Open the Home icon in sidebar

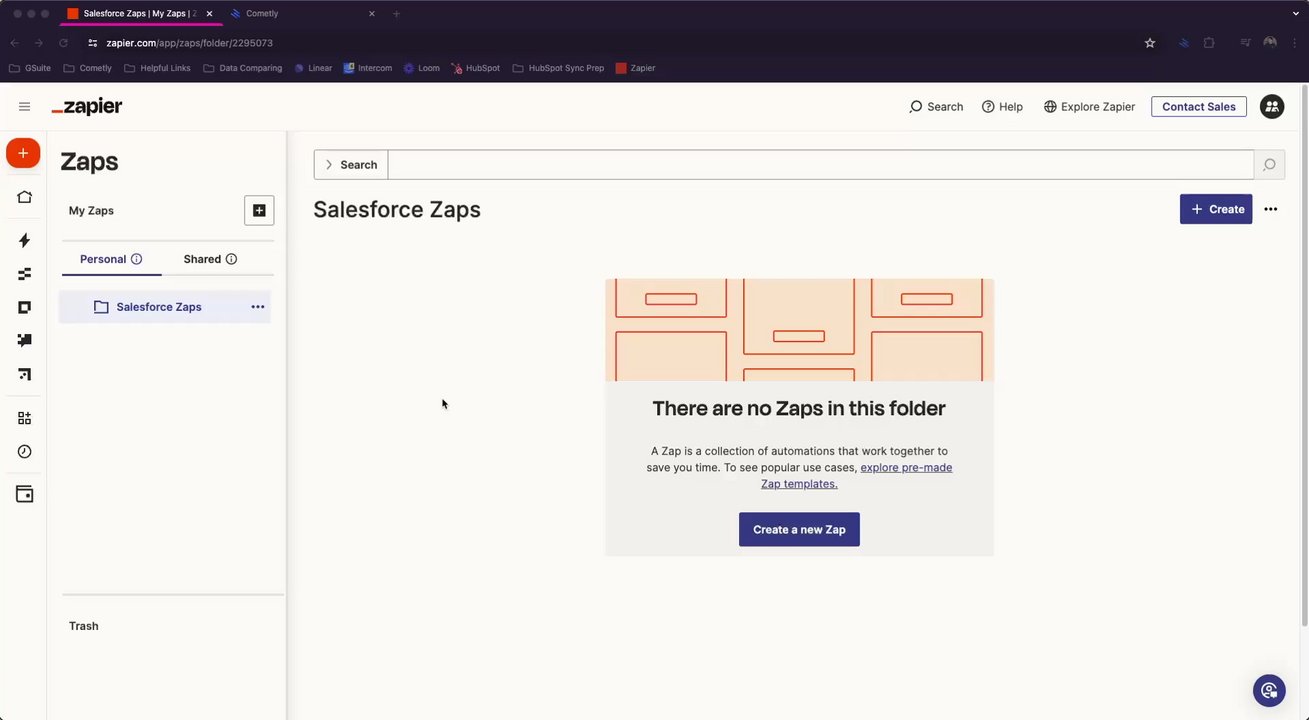click(x=24, y=197)
